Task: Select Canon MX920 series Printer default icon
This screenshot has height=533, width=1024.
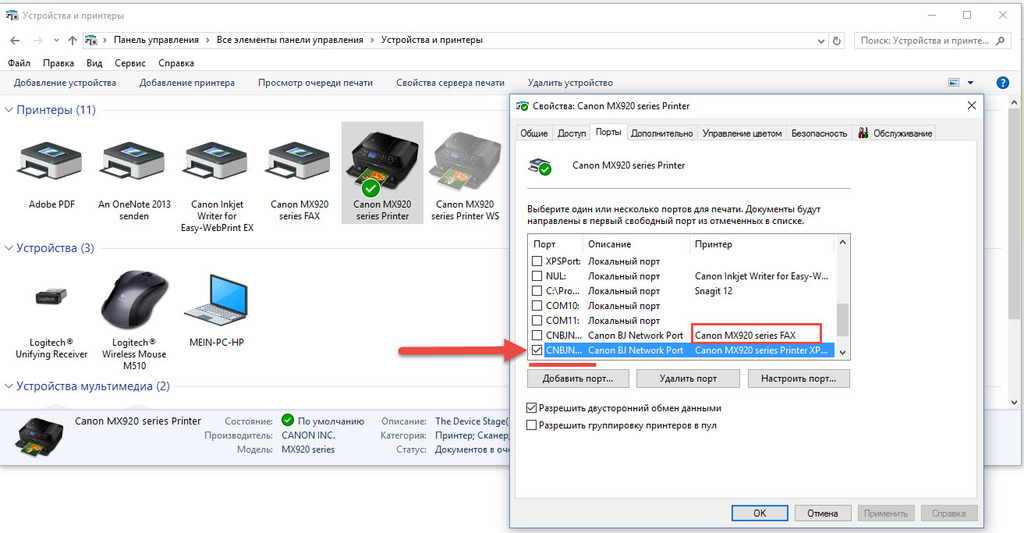Action: [382, 163]
